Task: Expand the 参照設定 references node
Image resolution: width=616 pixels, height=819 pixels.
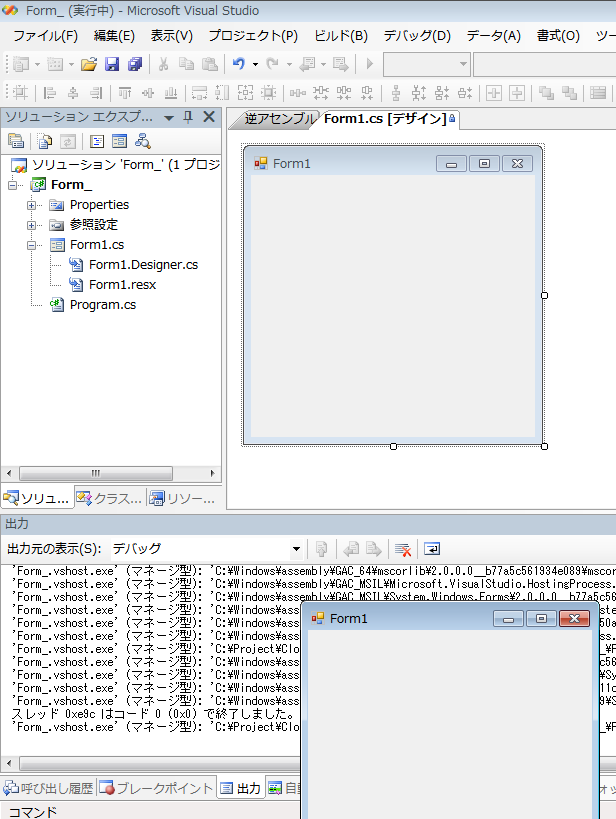Action: tap(31, 225)
